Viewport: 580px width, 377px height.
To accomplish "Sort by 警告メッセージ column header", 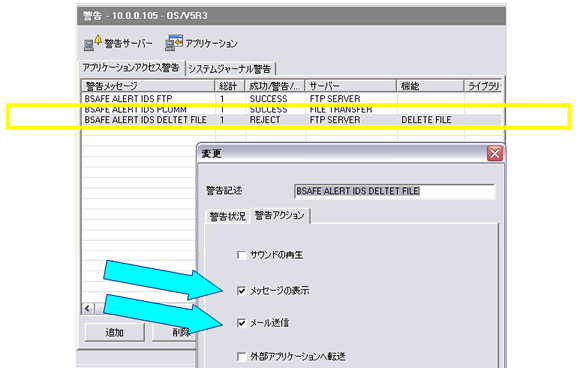I will click(x=148, y=86).
